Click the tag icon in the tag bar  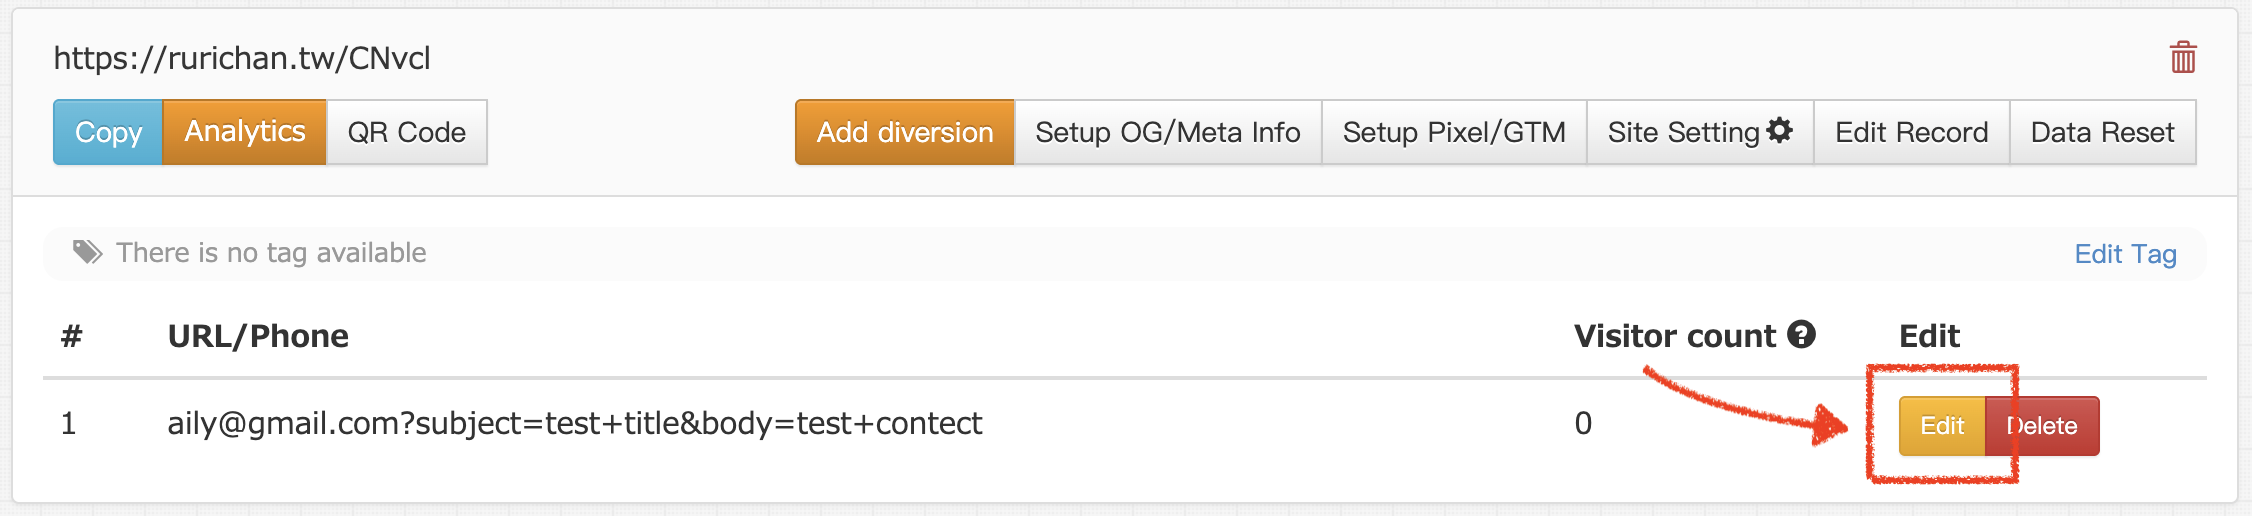point(88,252)
